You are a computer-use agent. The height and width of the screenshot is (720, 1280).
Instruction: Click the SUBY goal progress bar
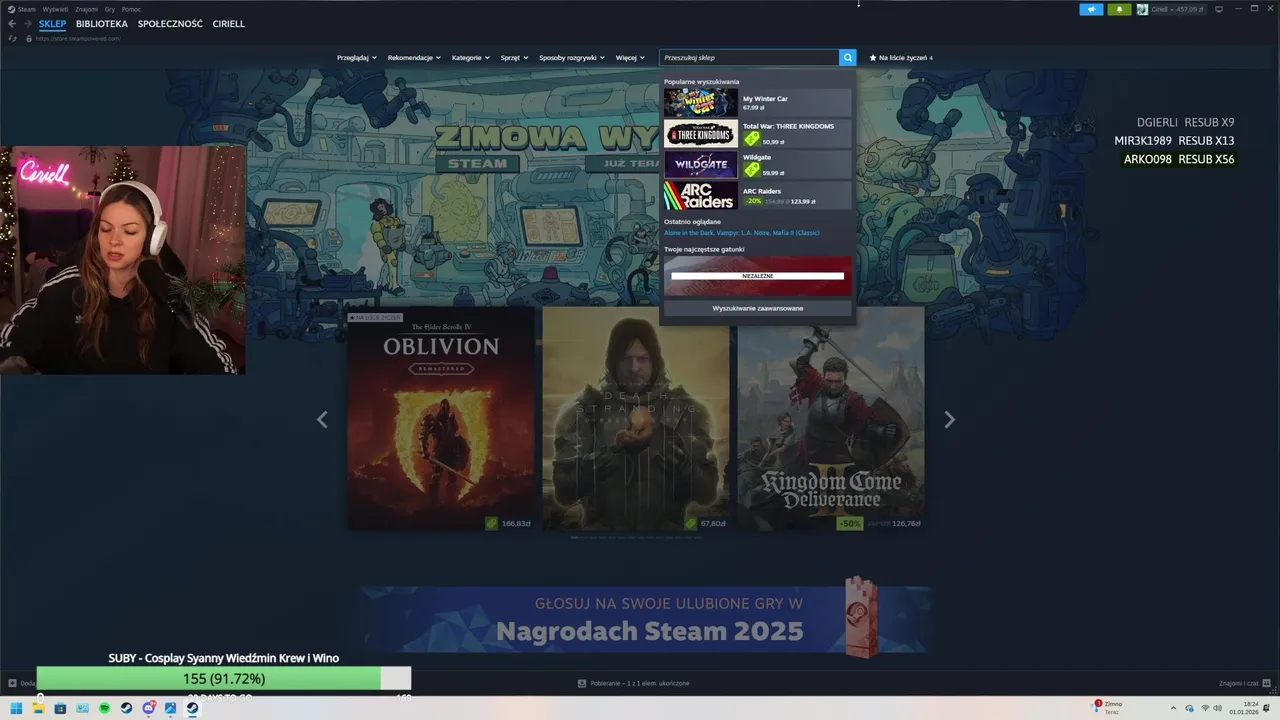tap(224, 679)
